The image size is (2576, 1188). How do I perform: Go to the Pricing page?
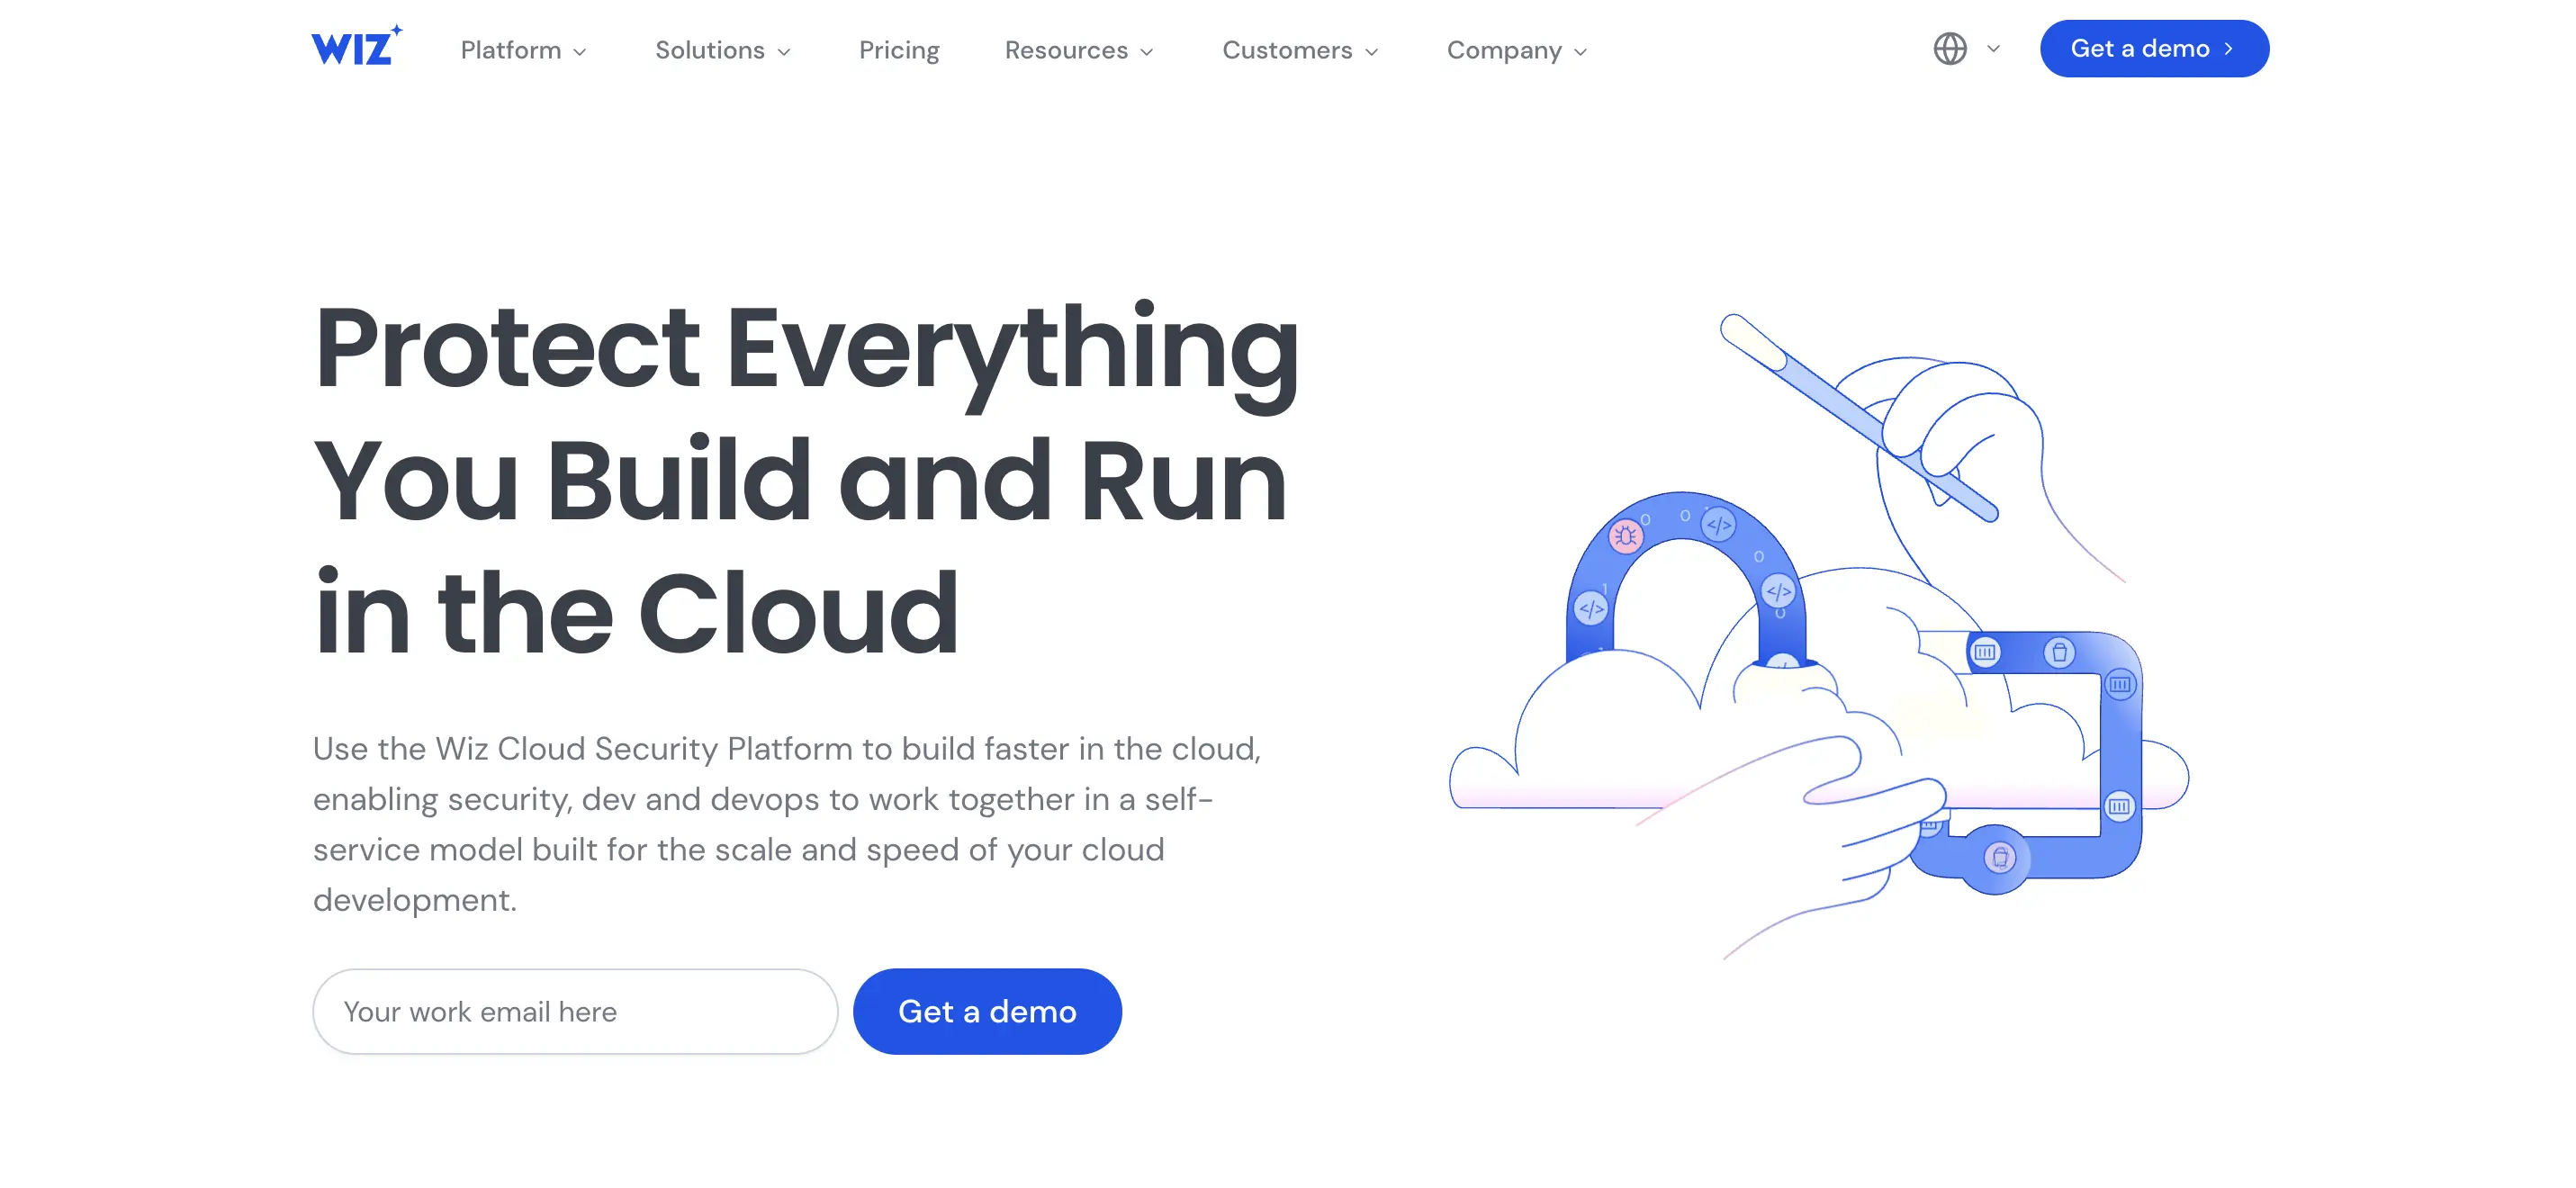(898, 50)
